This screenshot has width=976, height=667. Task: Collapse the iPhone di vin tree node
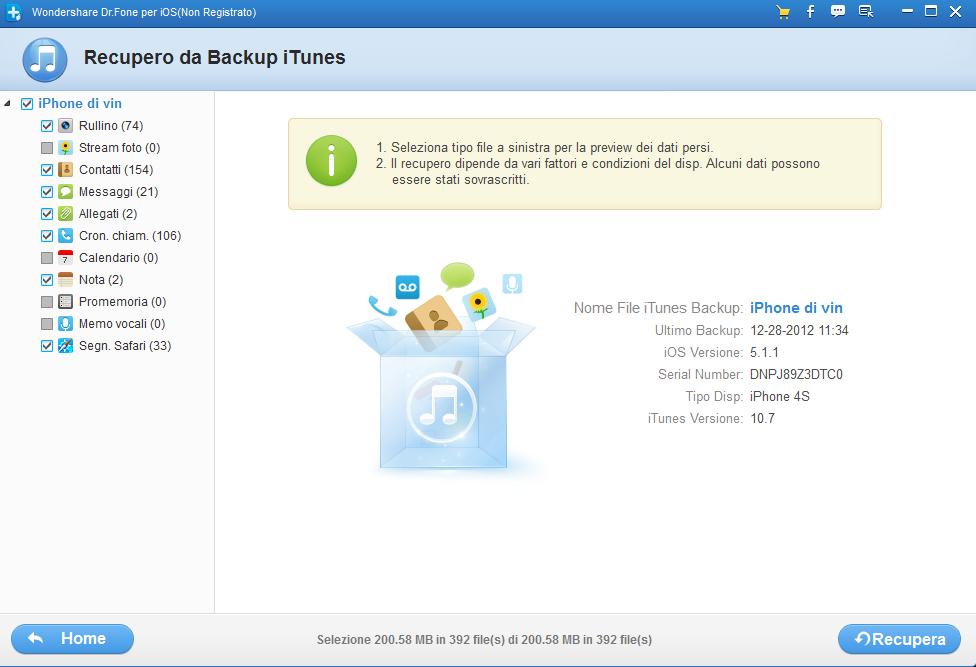tap(7, 103)
